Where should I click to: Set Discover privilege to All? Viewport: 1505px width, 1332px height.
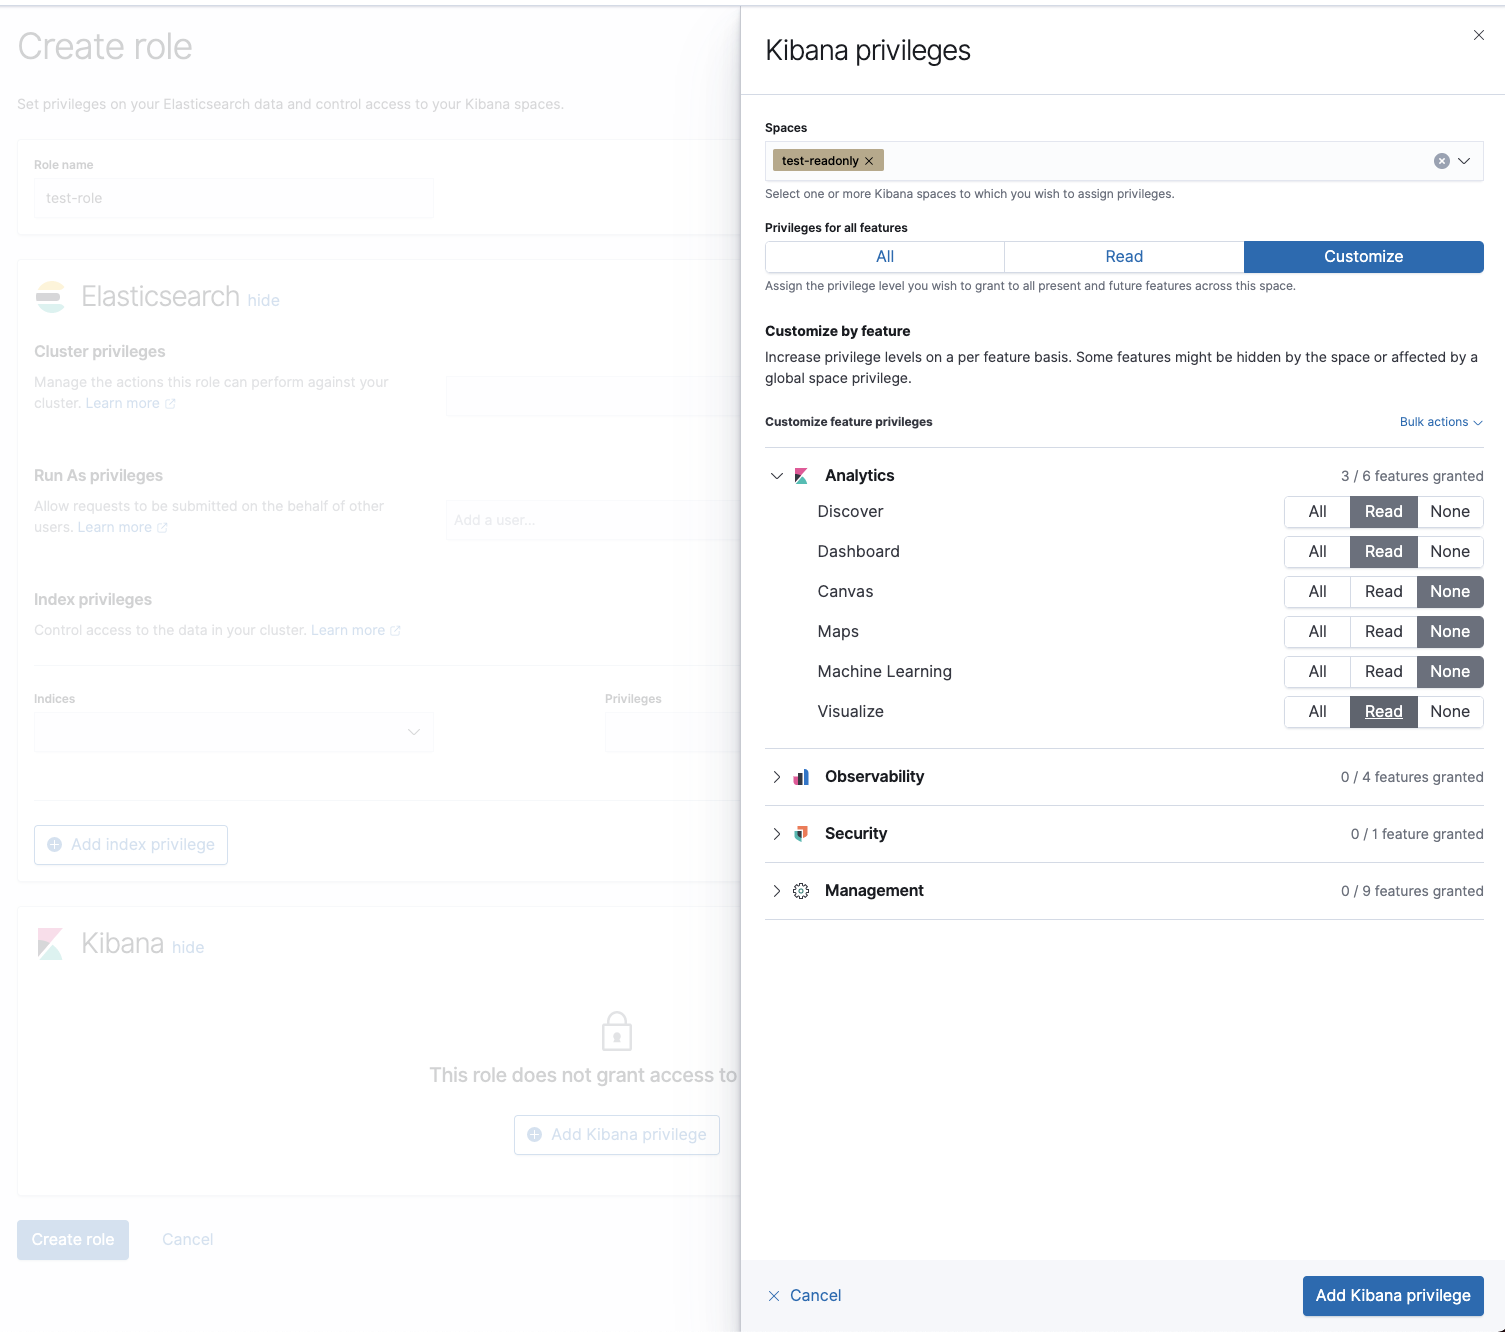click(1318, 512)
